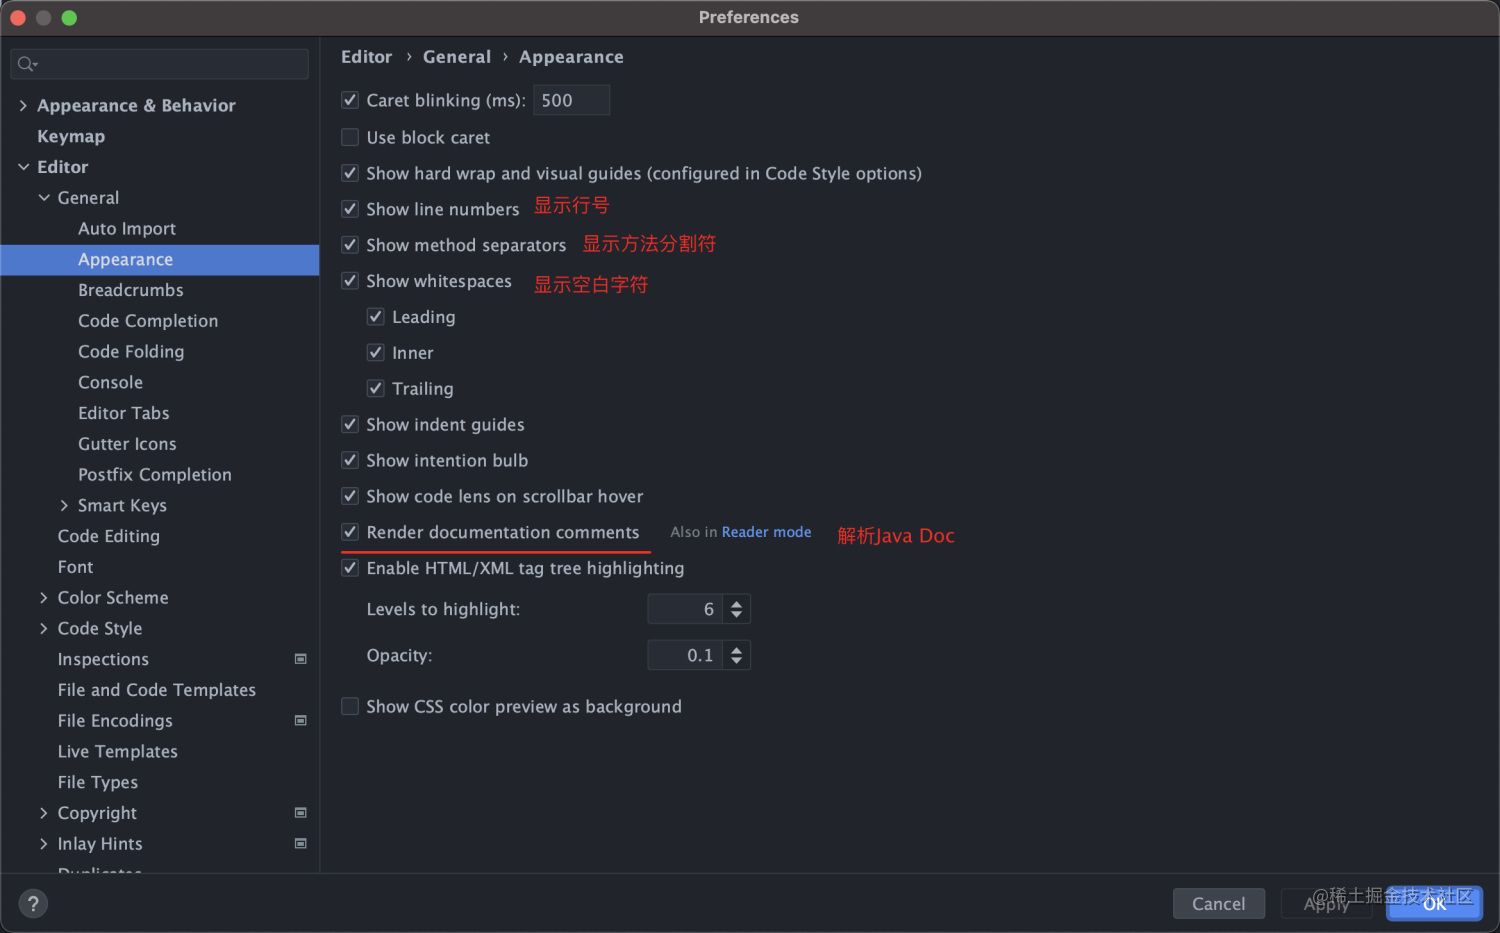Image resolution: width=1500 pixels, height=933 pixels.
Task: Click the Caret blinking milliseconds field
Action: [x=571, y=100]
